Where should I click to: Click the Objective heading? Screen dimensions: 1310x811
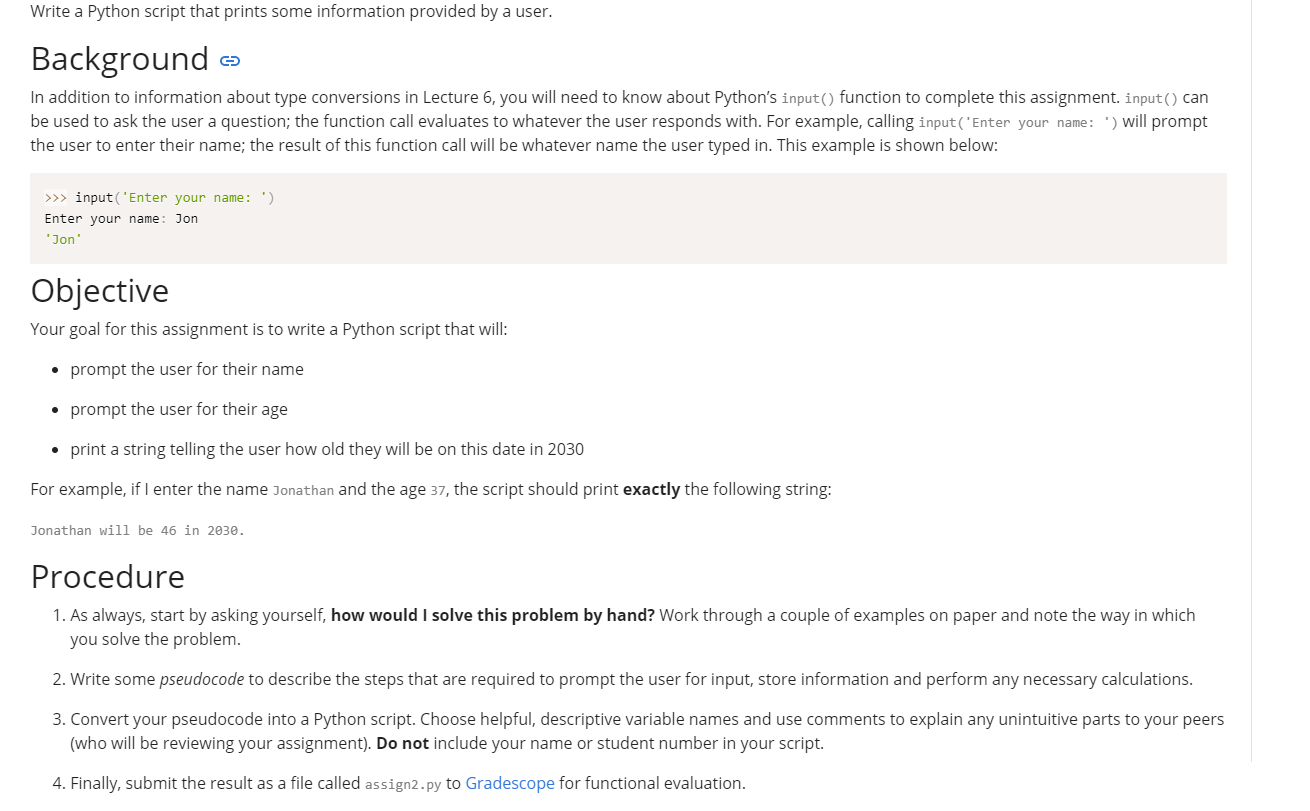coord(100,290)
